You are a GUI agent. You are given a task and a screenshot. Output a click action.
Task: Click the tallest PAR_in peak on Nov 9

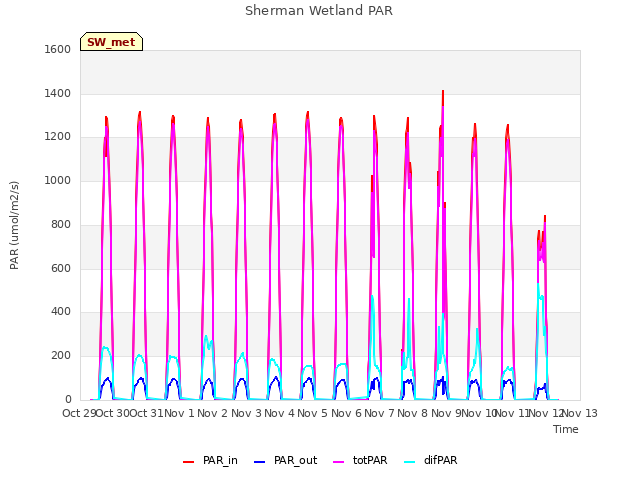(x=443, y=91)
